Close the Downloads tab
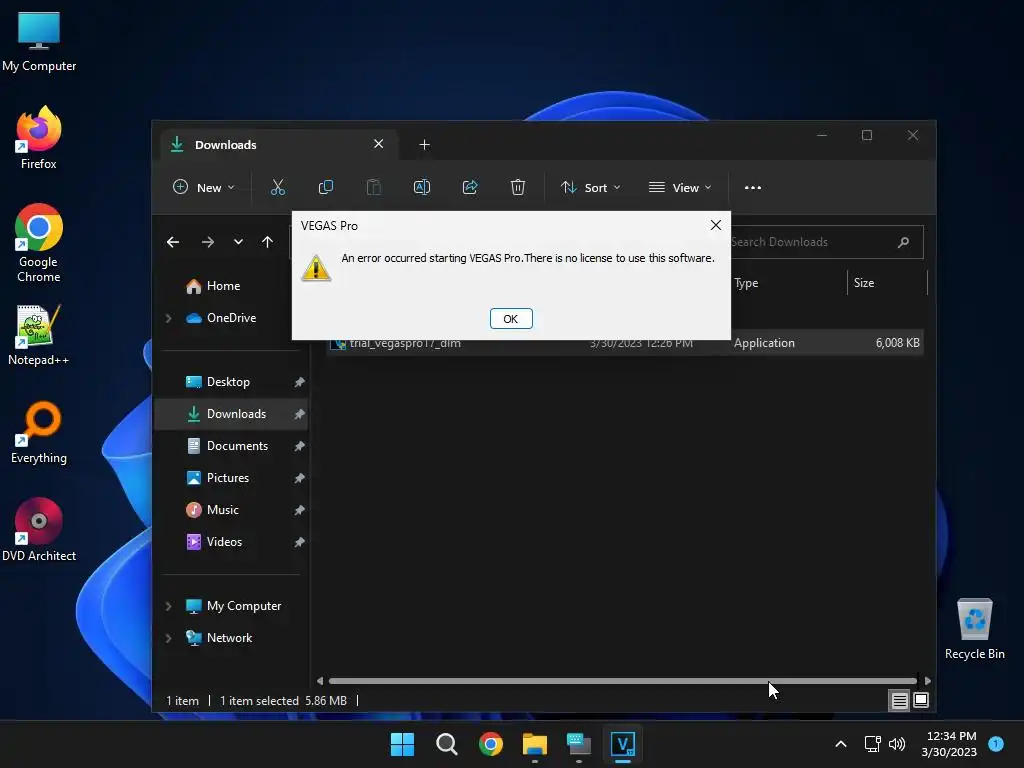The height and width of the screenshot is (768, 1024). coord(378,144)
